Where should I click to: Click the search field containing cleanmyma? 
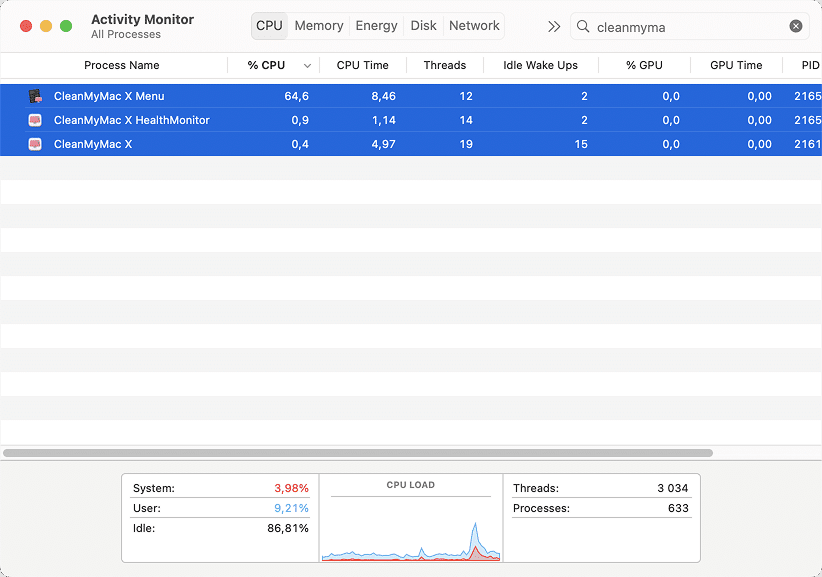tap(689, 27)
